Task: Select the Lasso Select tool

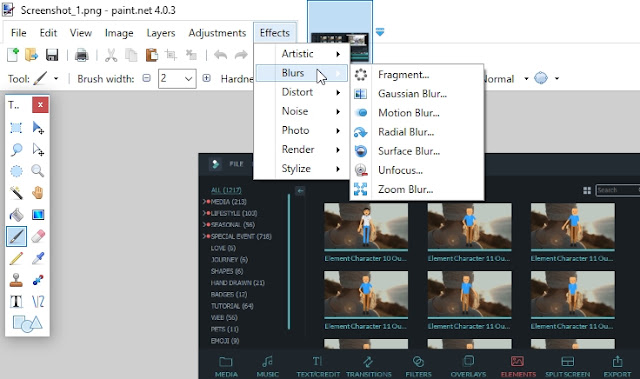Action: point(16,150)
